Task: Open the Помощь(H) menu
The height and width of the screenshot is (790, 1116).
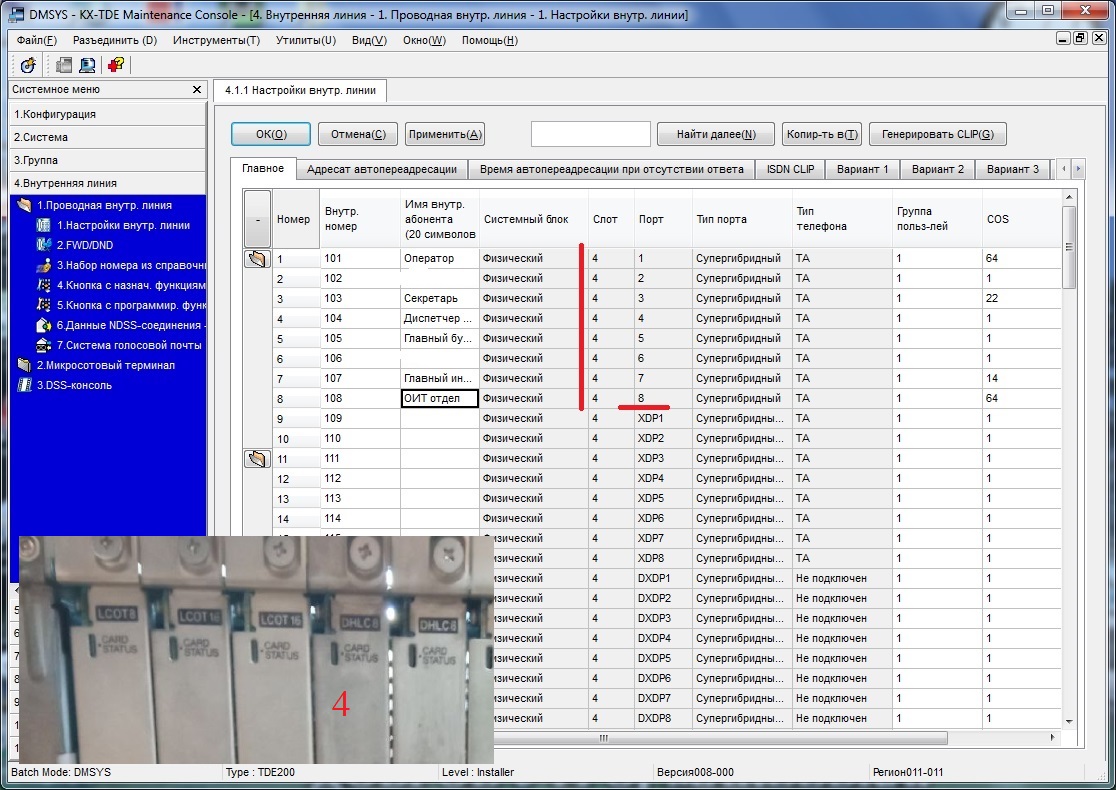Action: click(490, 41)
